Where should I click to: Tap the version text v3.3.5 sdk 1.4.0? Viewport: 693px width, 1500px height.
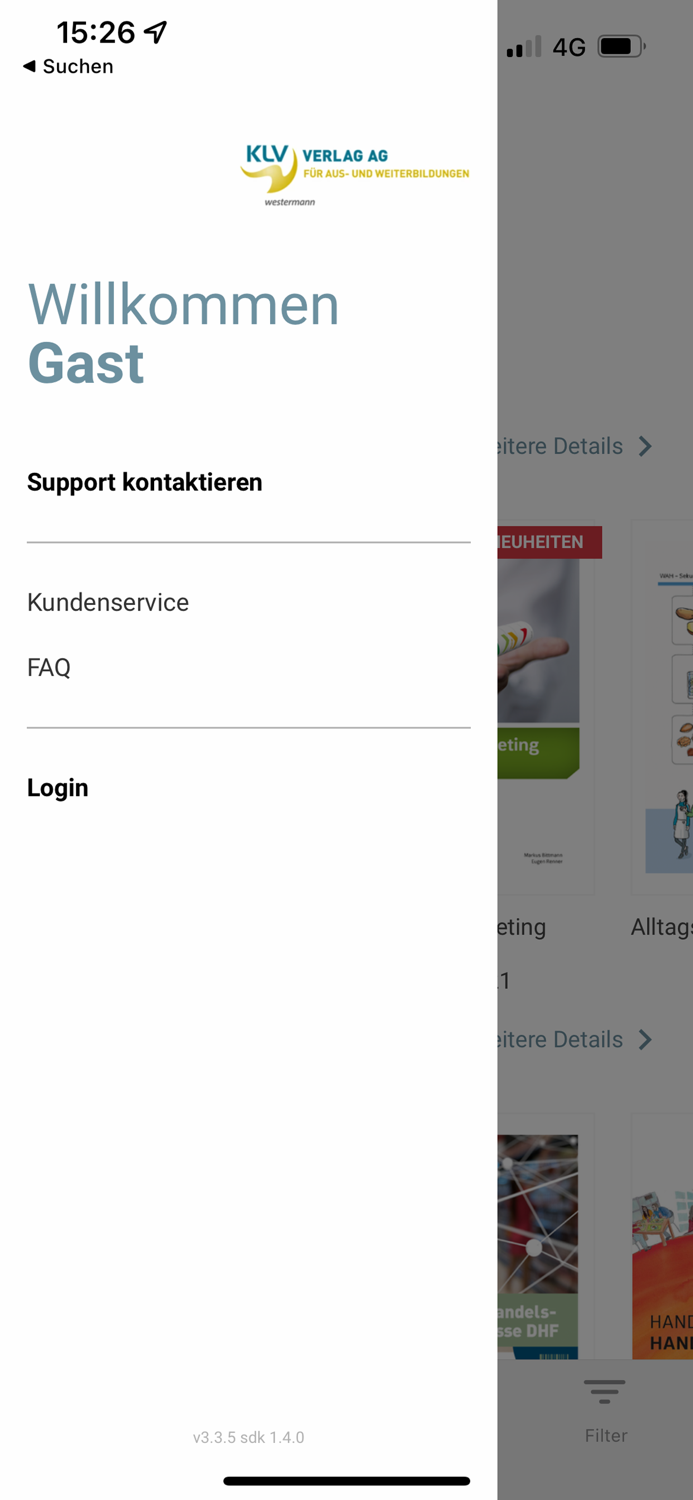[247, 1437]
